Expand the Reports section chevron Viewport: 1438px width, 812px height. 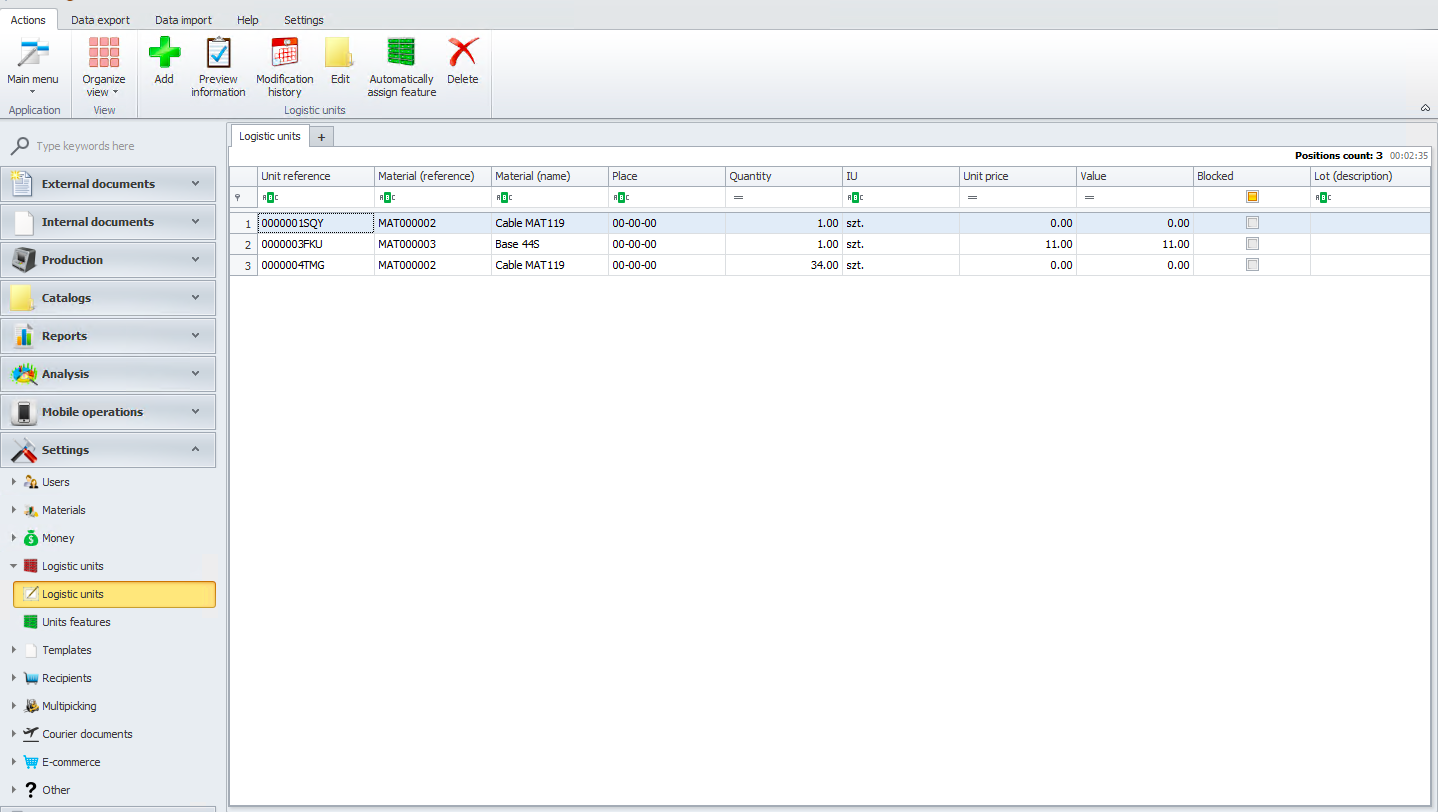click(196, 336)
